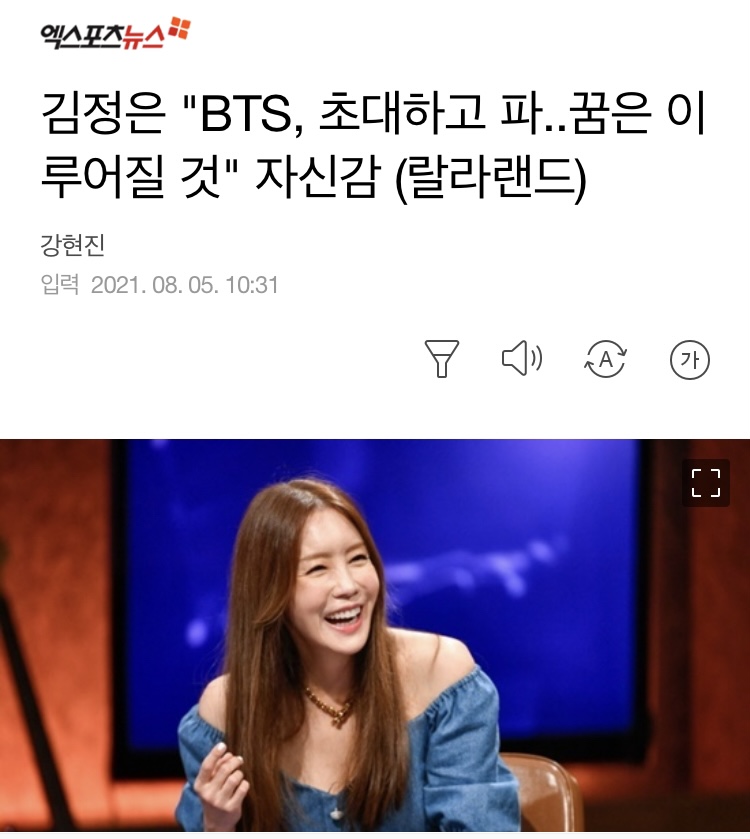Expand the photo with fullscreen icon
Screen dimensions: 750x839
click(706, 483)
